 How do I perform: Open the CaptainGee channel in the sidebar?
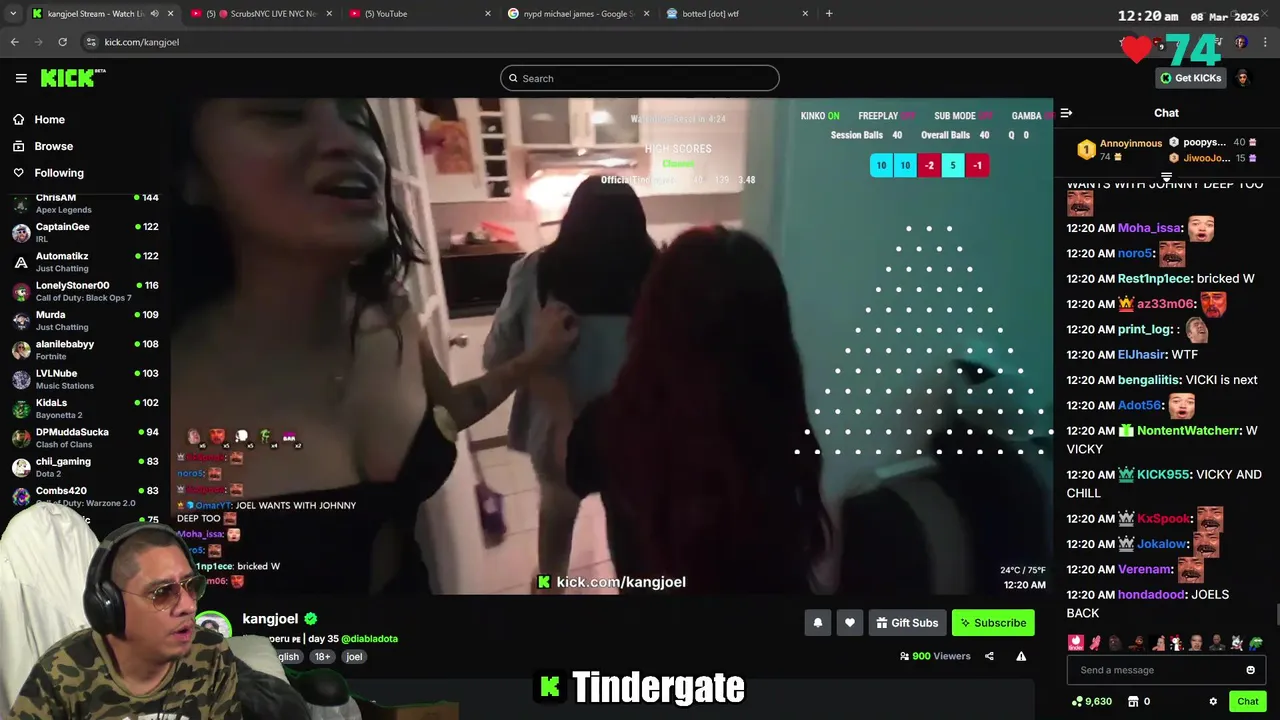(x=85, y=232)
